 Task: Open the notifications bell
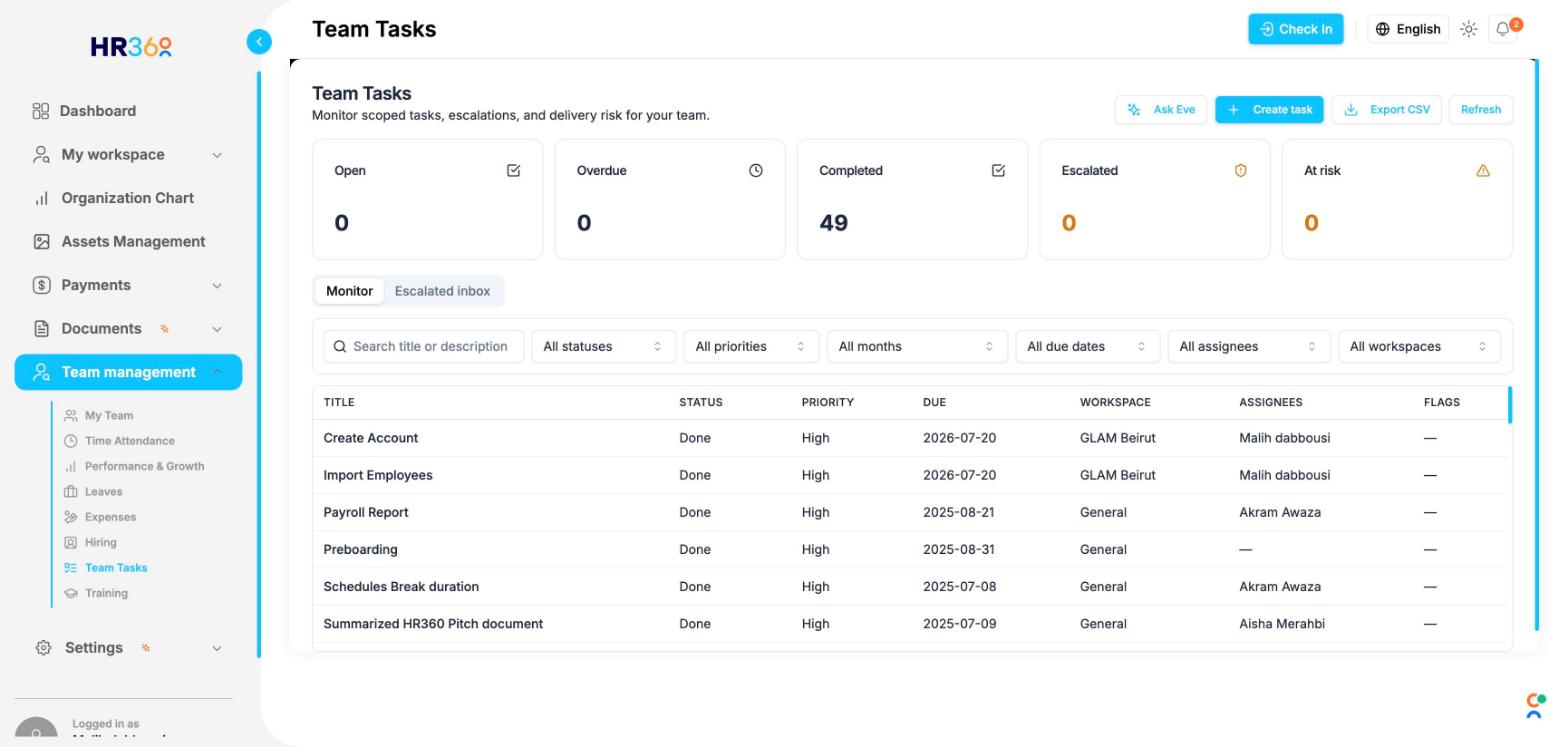(1503, 29)
